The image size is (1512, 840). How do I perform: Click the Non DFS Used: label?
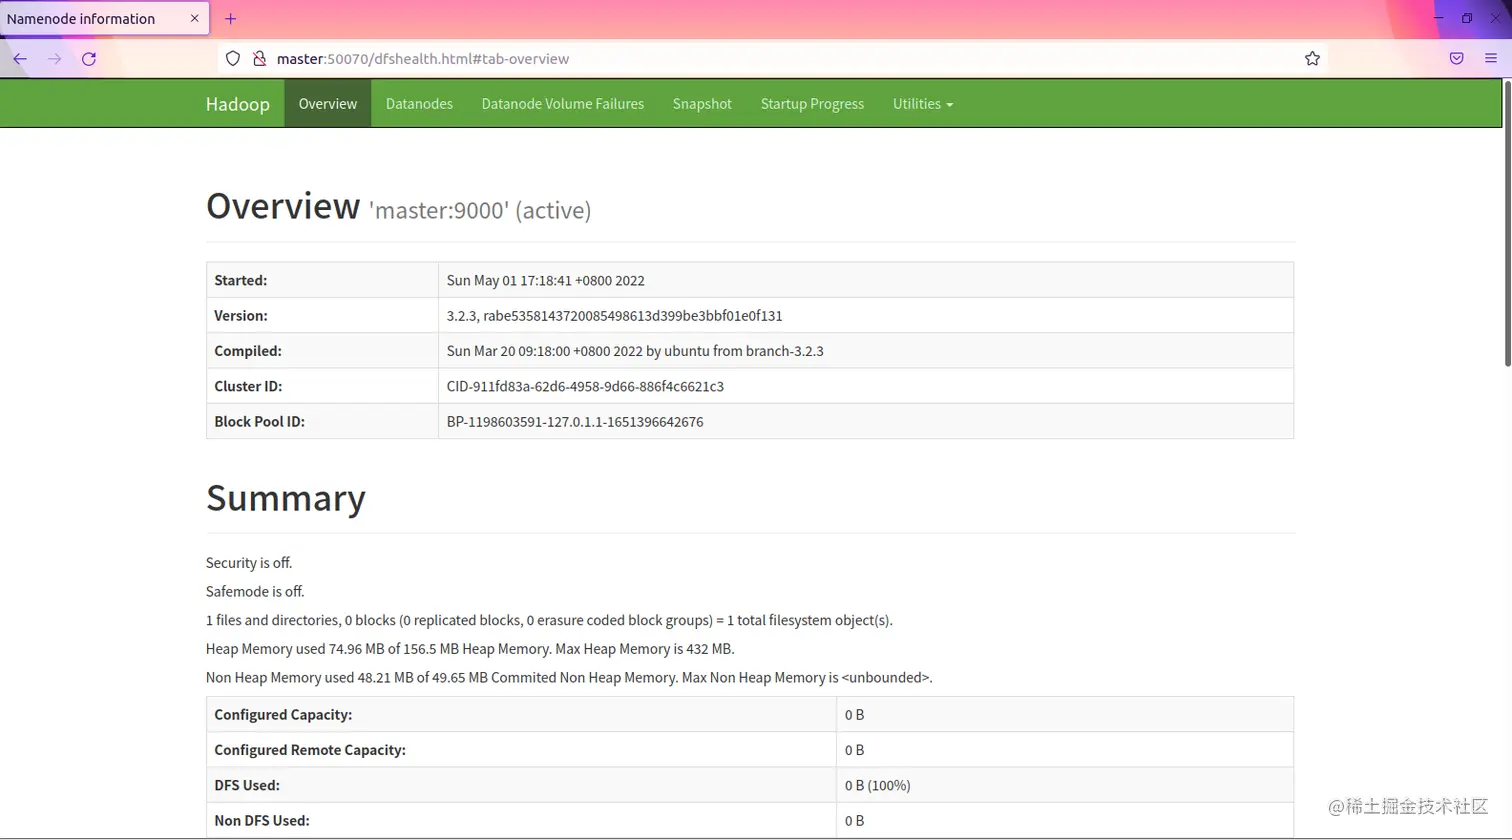262,821
